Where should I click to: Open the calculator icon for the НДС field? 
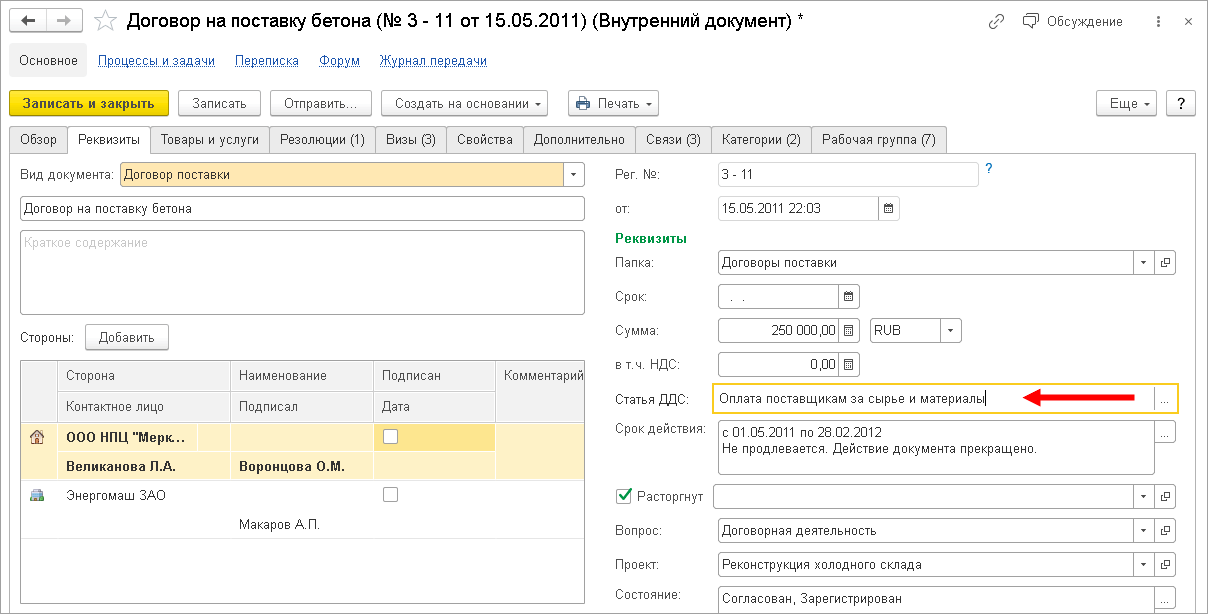pos(849,364)
